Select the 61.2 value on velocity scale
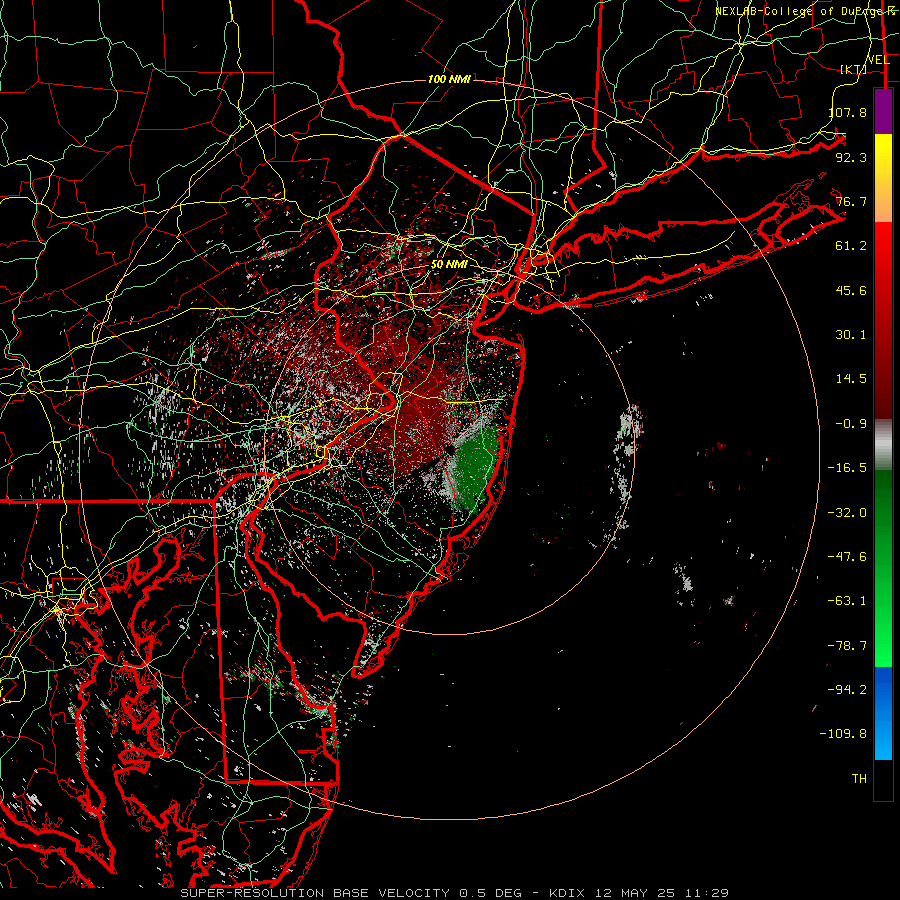Viewport: 900px width, 900px height. pos(851,246)
